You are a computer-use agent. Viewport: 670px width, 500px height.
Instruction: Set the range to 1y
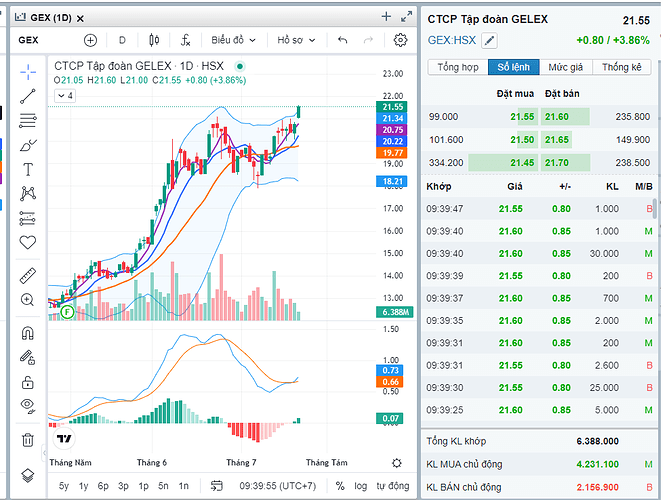pyautogui.click(x=83, y=486)
